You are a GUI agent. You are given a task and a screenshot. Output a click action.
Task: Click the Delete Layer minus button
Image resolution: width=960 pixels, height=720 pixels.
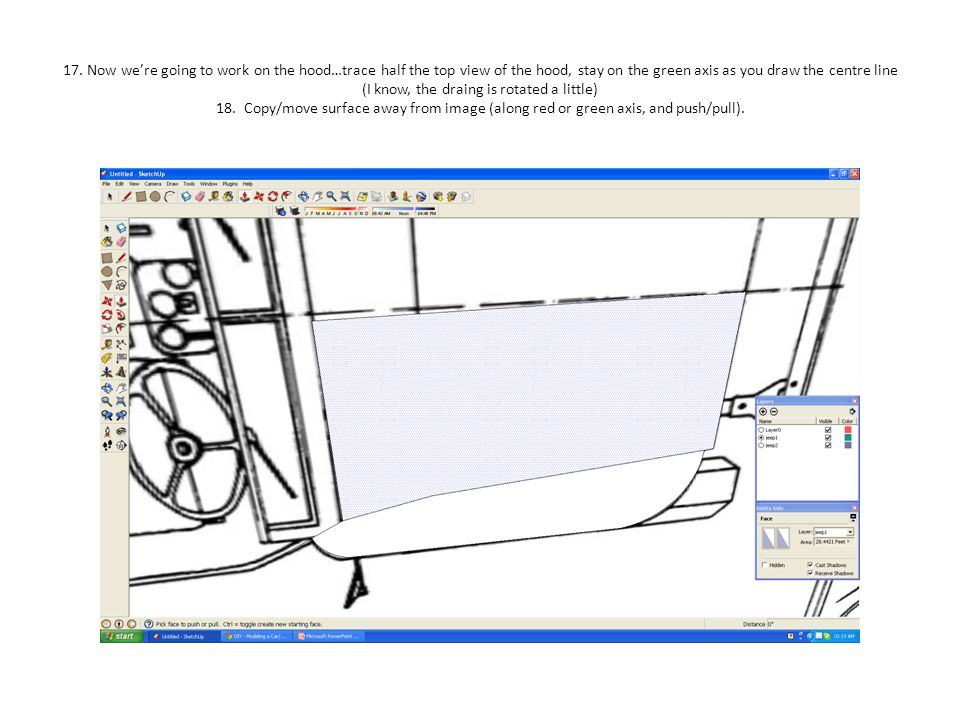[774, 412]
